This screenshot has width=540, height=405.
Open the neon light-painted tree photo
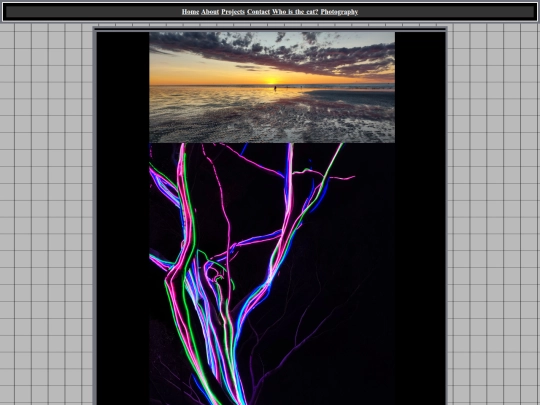pos(272,274)
